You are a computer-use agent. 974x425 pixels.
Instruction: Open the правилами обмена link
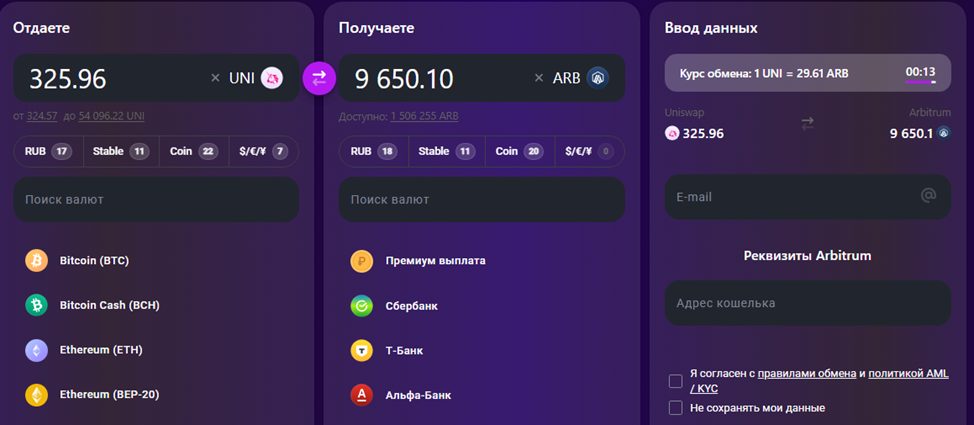click(806, 373)
